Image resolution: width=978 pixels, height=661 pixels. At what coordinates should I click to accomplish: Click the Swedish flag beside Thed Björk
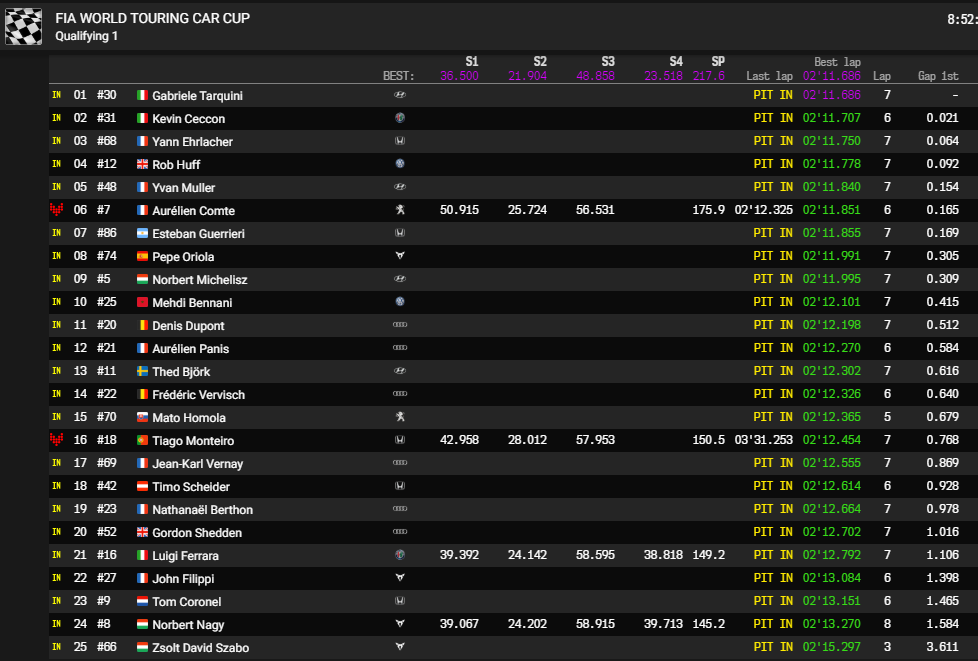click(142, 371)
